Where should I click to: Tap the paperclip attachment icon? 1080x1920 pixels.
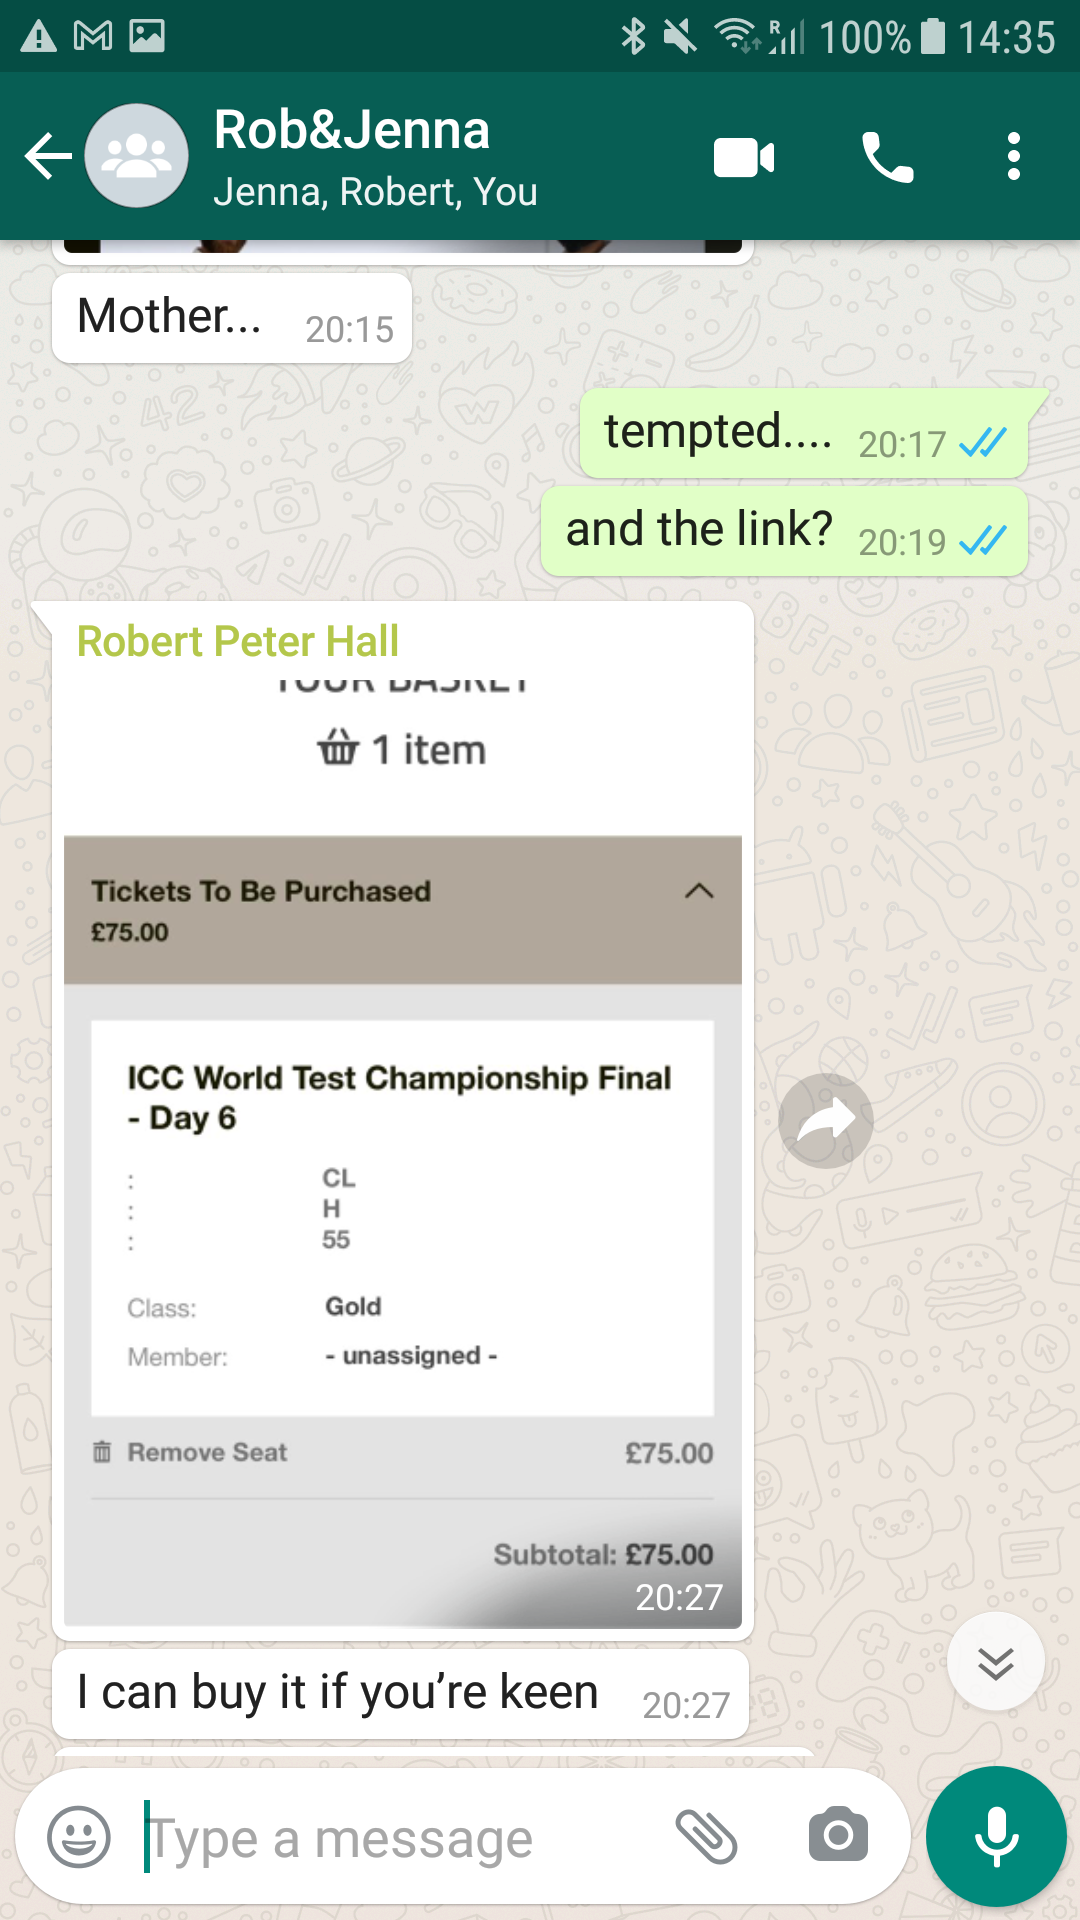pyautogui.click(x=706, y=1836)
